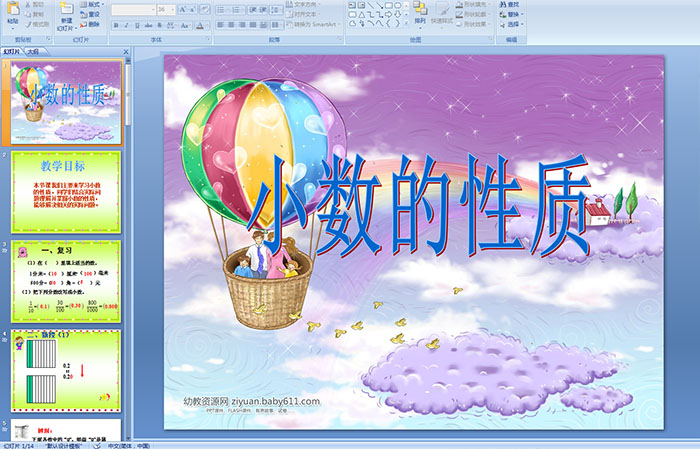
Task: Click the Grow Font (large A) icon
Action: (x=183, y=9)
